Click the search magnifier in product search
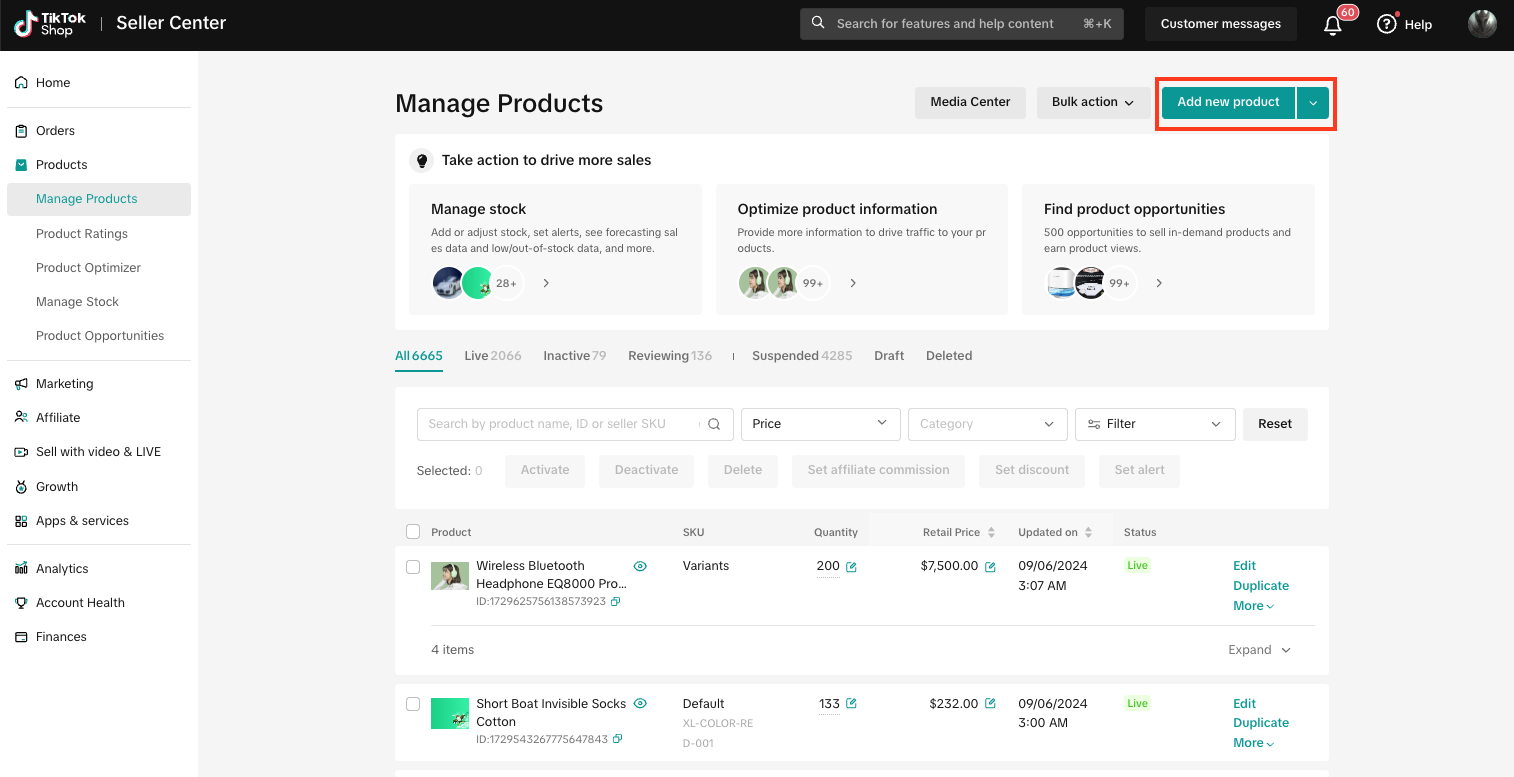This screenshot has width=1514, height=777. [x=714, y=424]
